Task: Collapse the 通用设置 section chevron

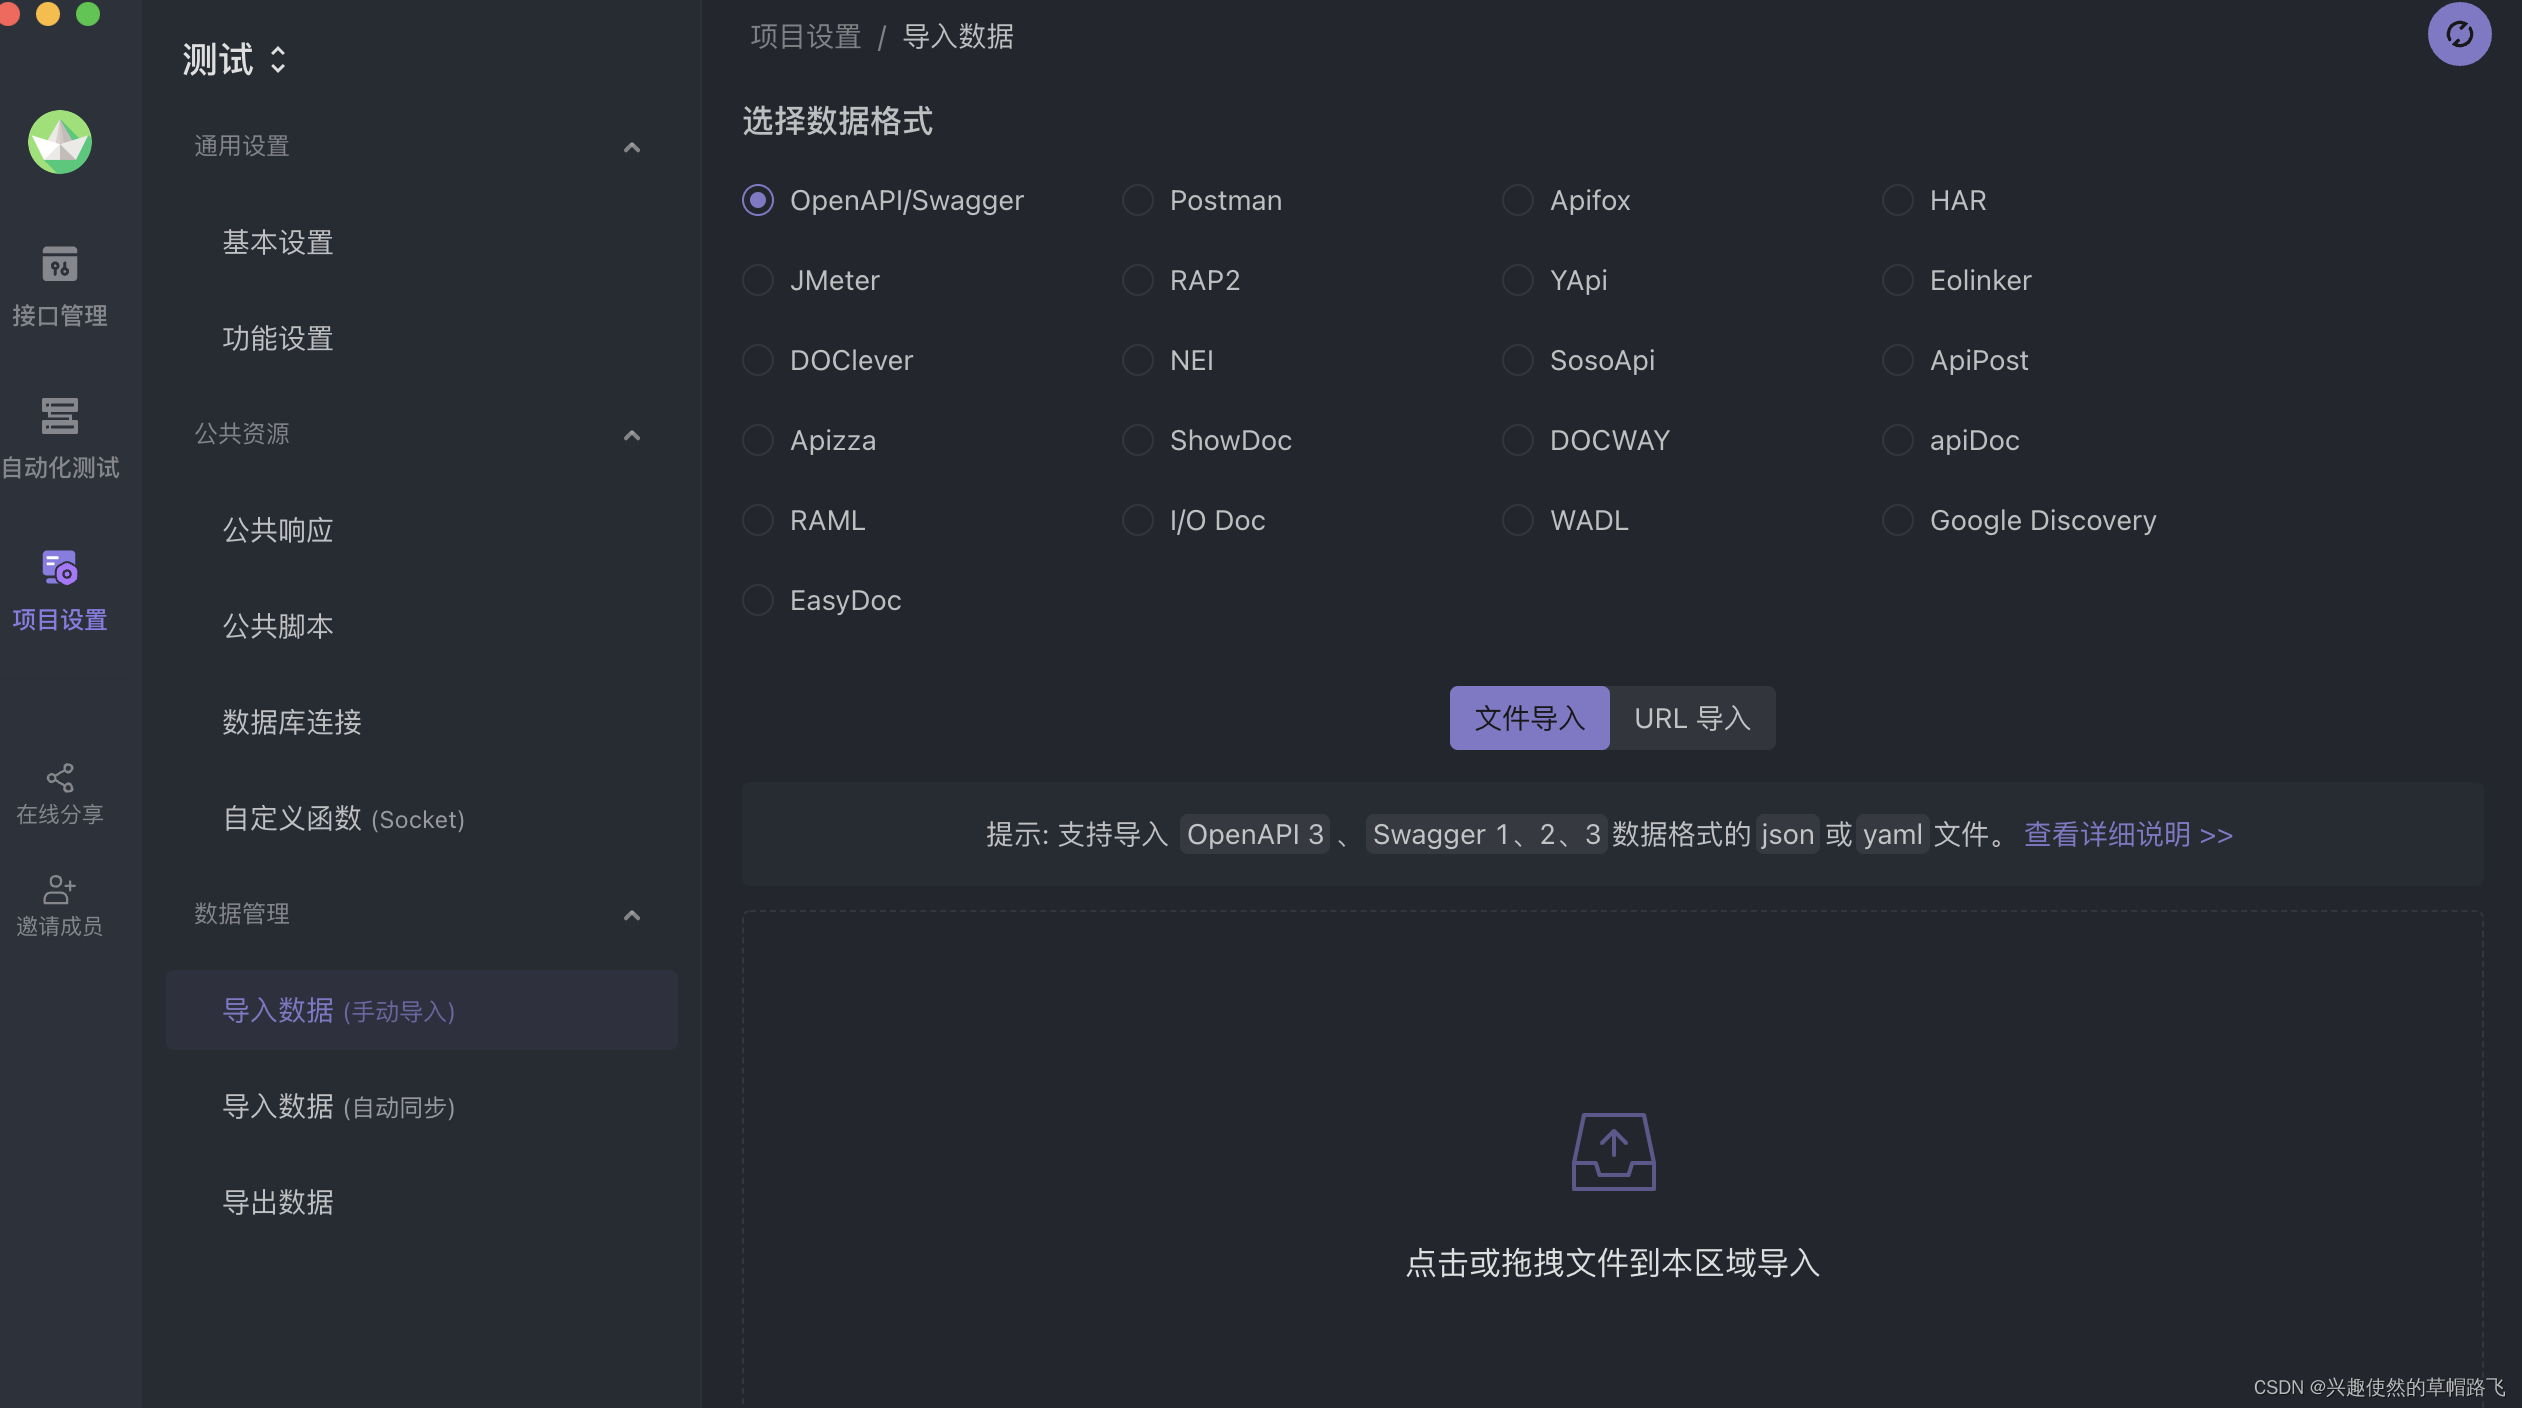Action: pyautogui.click(x=631, y=147)
